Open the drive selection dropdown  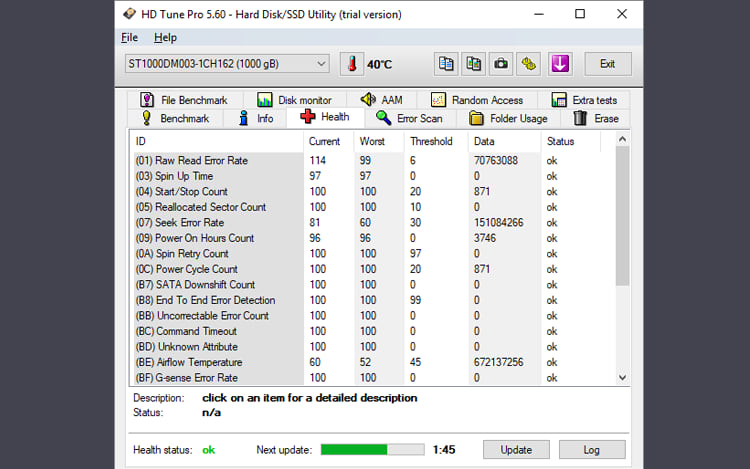tap(227, 64)
